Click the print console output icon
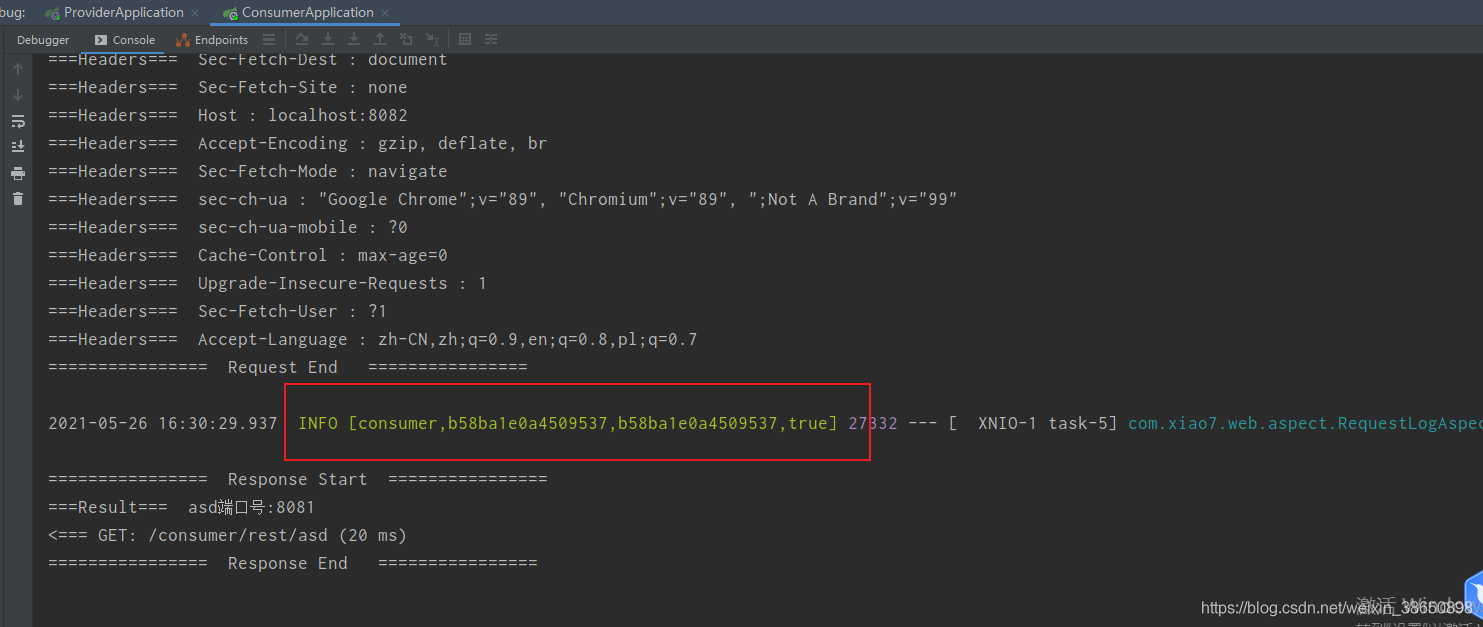1483x627 pixels. click(17, 173)
